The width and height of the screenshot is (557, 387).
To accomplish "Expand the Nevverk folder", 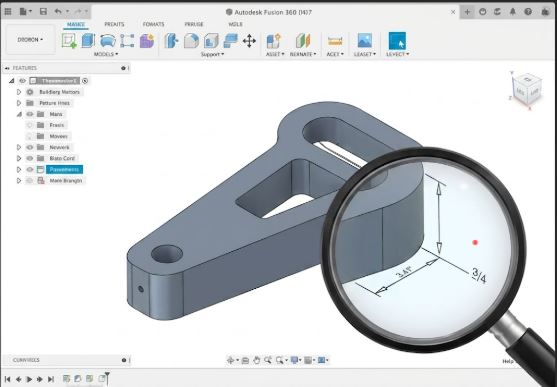I will [x=19, y=147].
